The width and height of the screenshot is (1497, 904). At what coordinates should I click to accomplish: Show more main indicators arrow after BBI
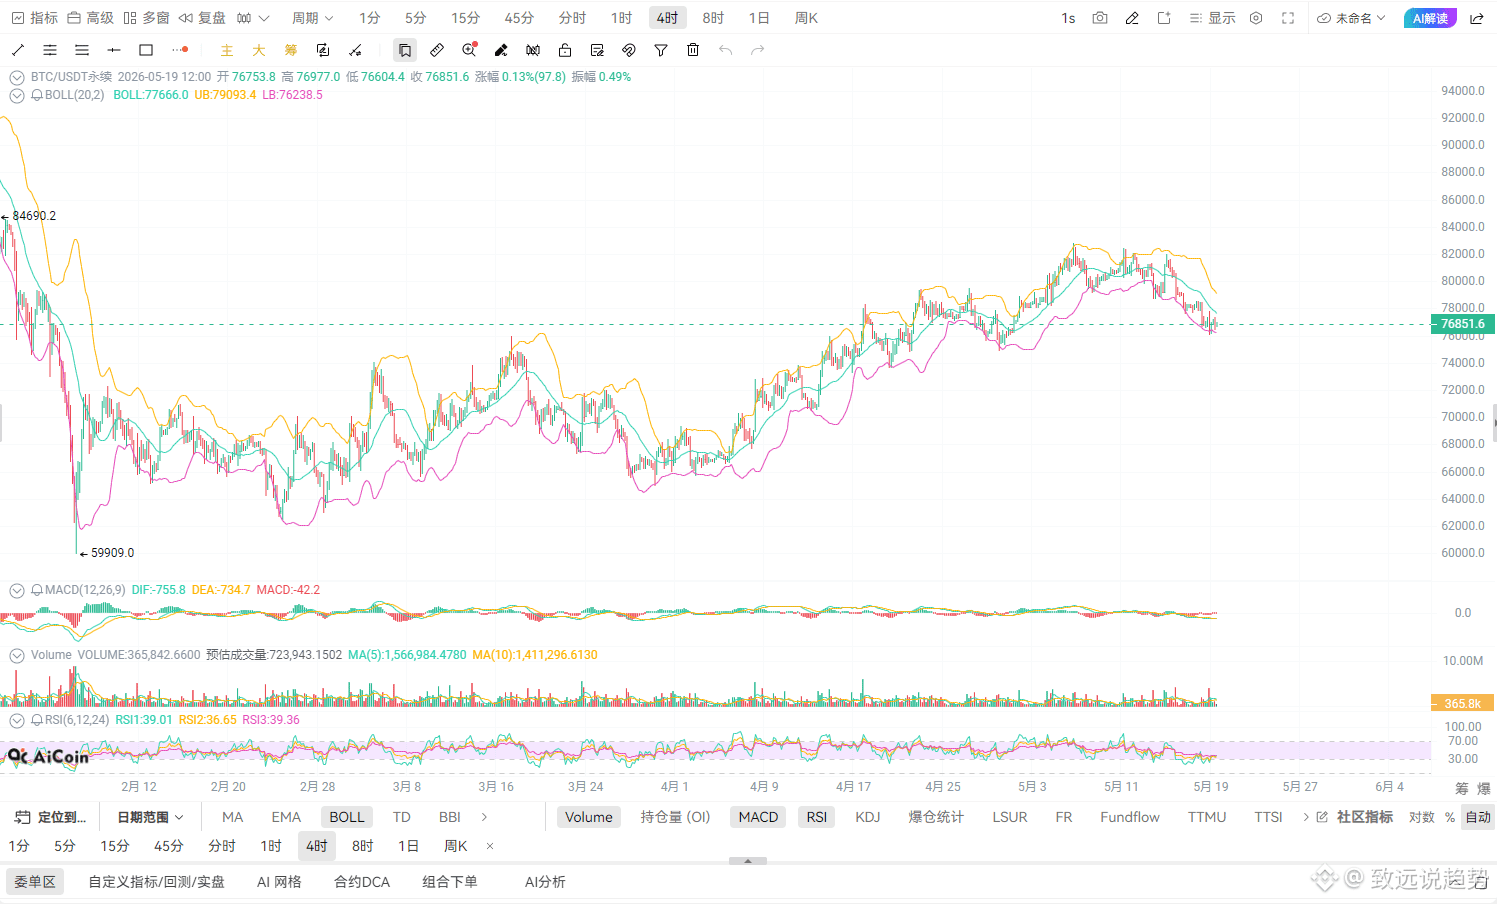pos(485,817)
